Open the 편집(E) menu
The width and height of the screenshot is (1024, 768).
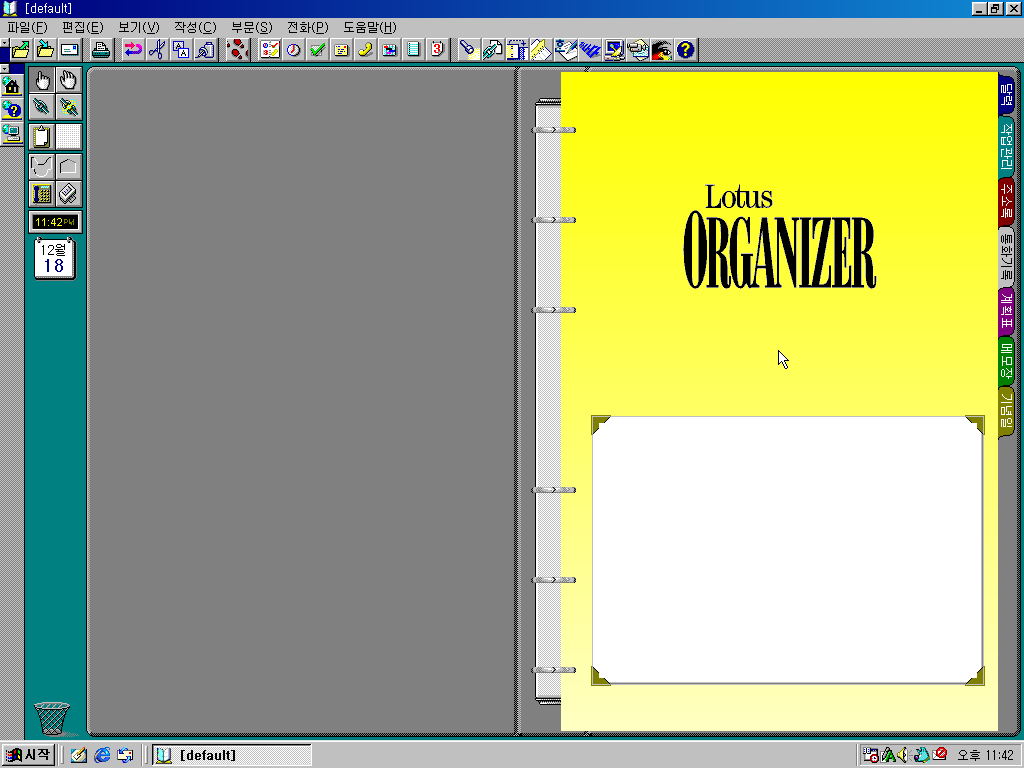tap(83, 27)
